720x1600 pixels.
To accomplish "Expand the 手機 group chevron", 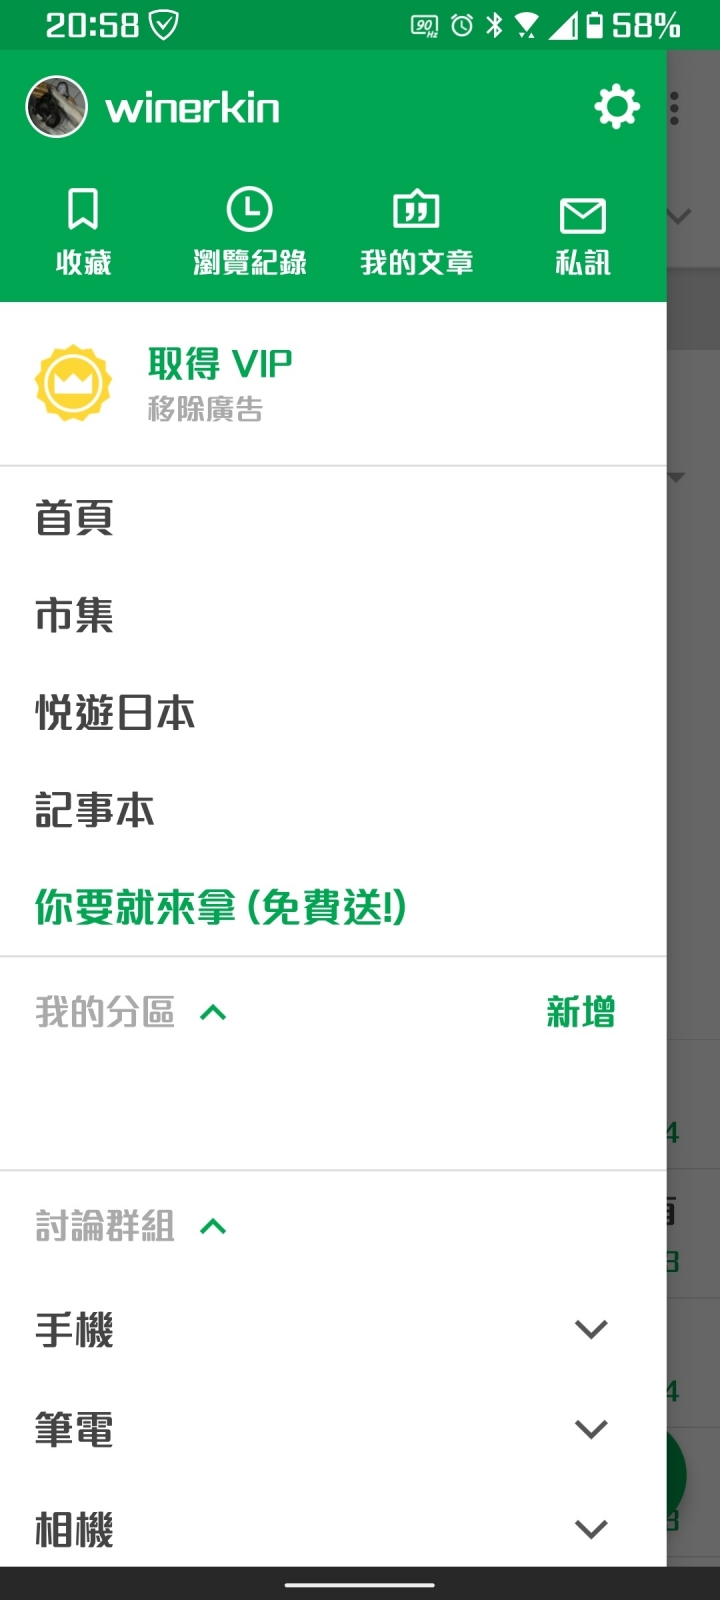I will (591, 1329).
